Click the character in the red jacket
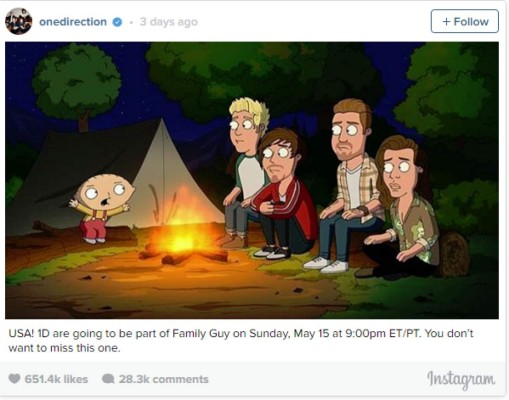 [x=282, y=195]
